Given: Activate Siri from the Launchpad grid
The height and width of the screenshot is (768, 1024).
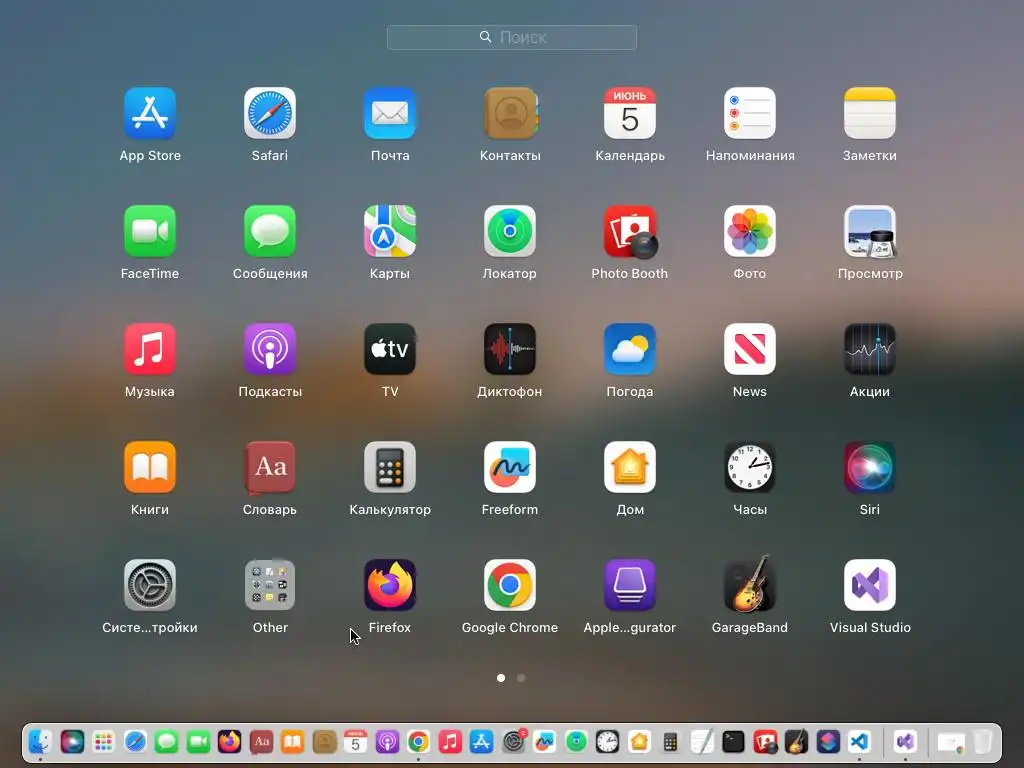Looking at the screenshot, I should (870, 468).
